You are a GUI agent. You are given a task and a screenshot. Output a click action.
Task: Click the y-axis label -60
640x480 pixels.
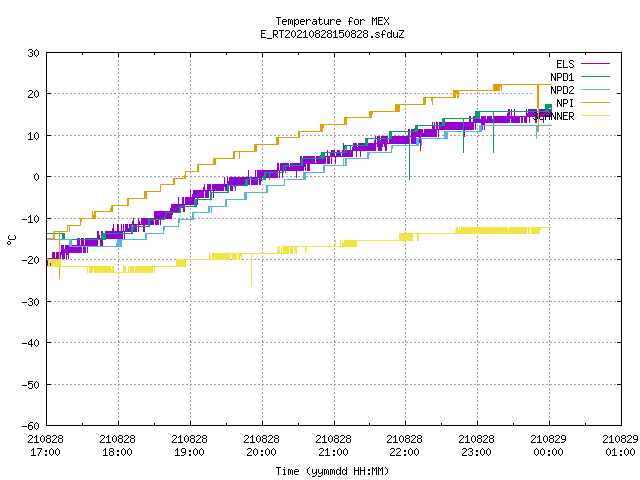tap(31, 426)
